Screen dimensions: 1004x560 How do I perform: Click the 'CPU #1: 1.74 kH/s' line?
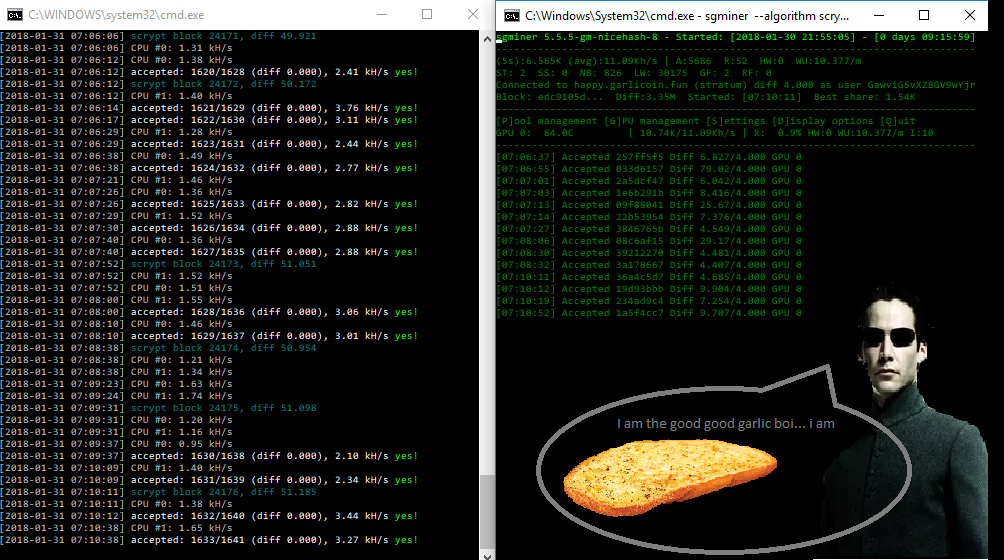click(x=117, y=396)
